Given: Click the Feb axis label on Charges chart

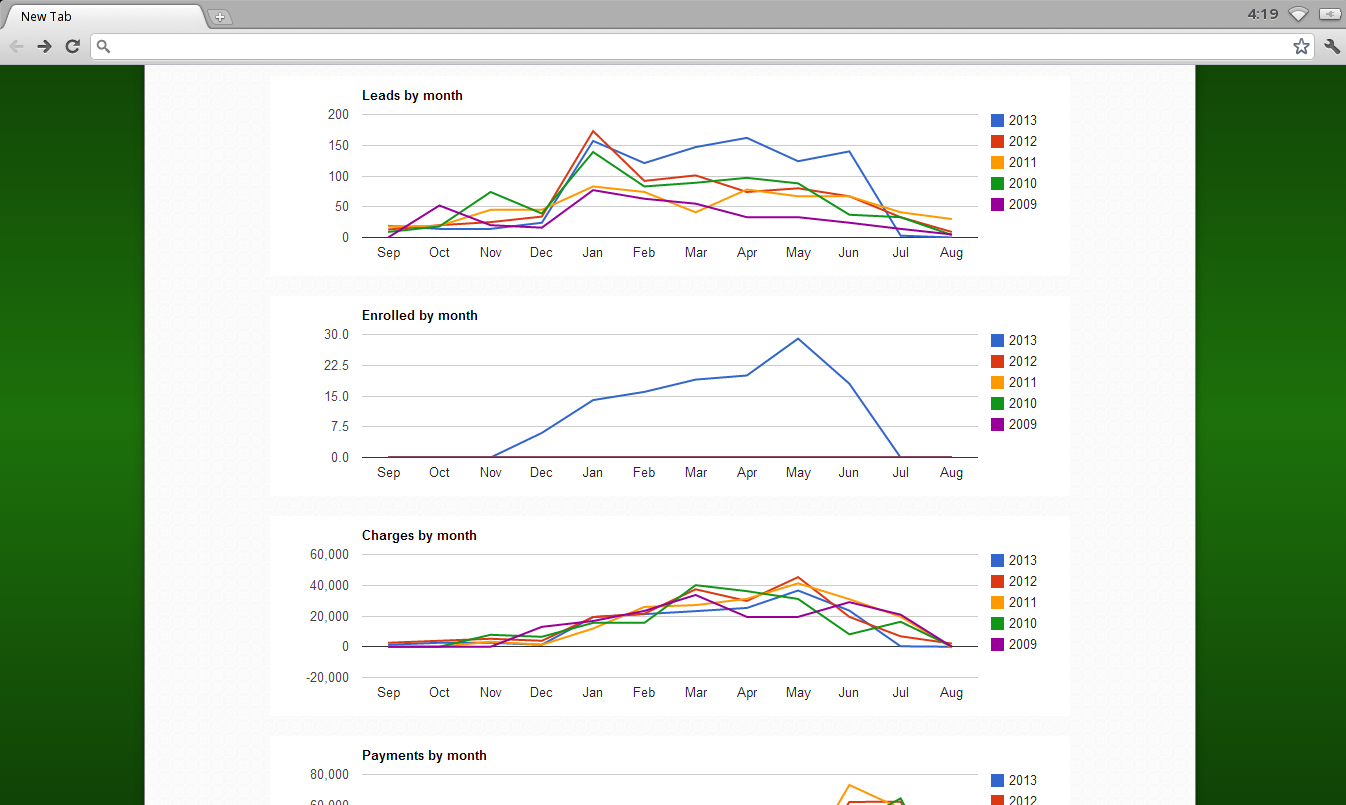Looking at the screenshot, I should (x=644, y=692).
